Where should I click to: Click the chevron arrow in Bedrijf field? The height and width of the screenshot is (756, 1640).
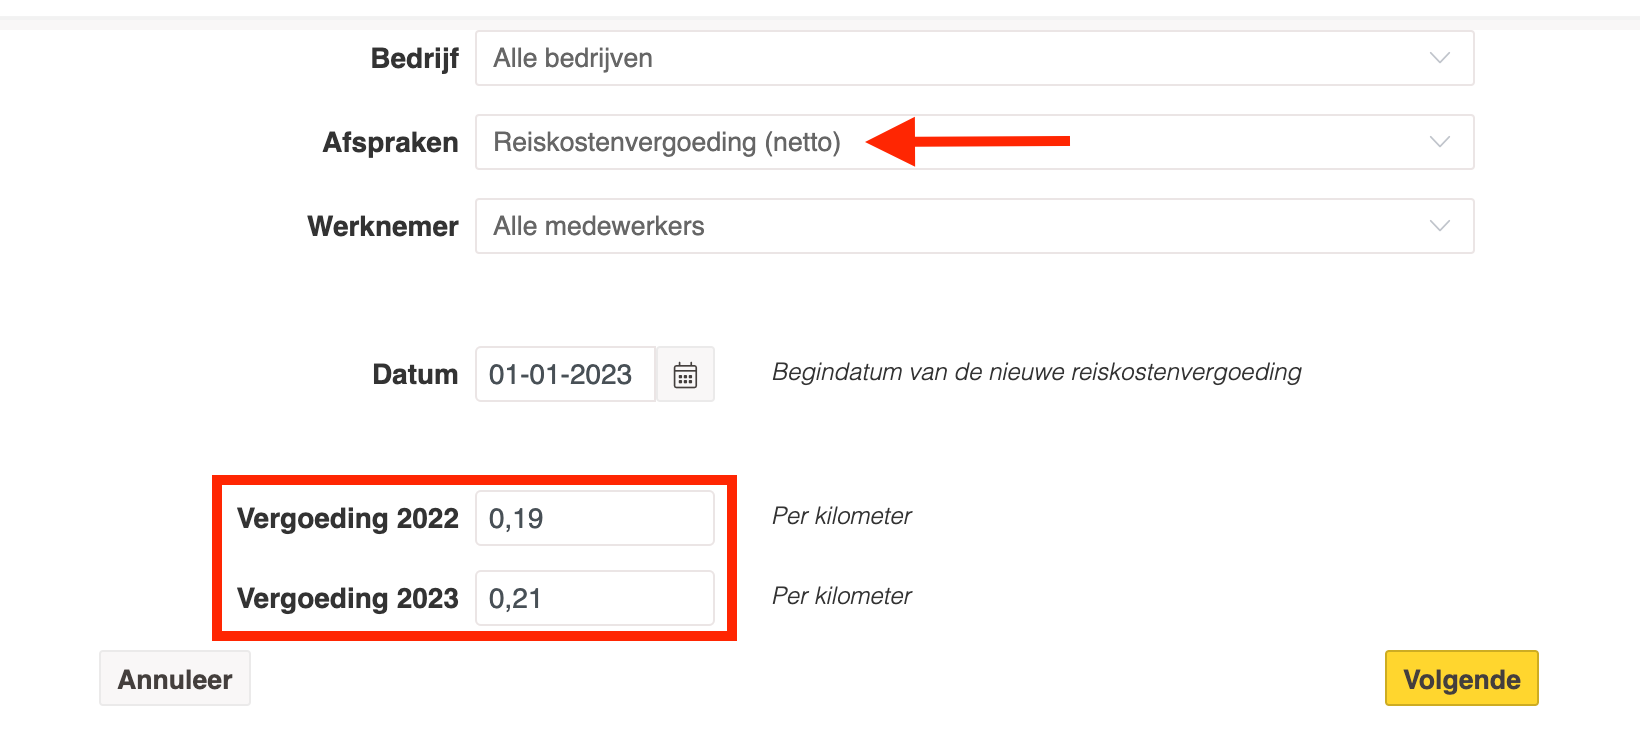pyautogui.click(x=1439, y=58)
